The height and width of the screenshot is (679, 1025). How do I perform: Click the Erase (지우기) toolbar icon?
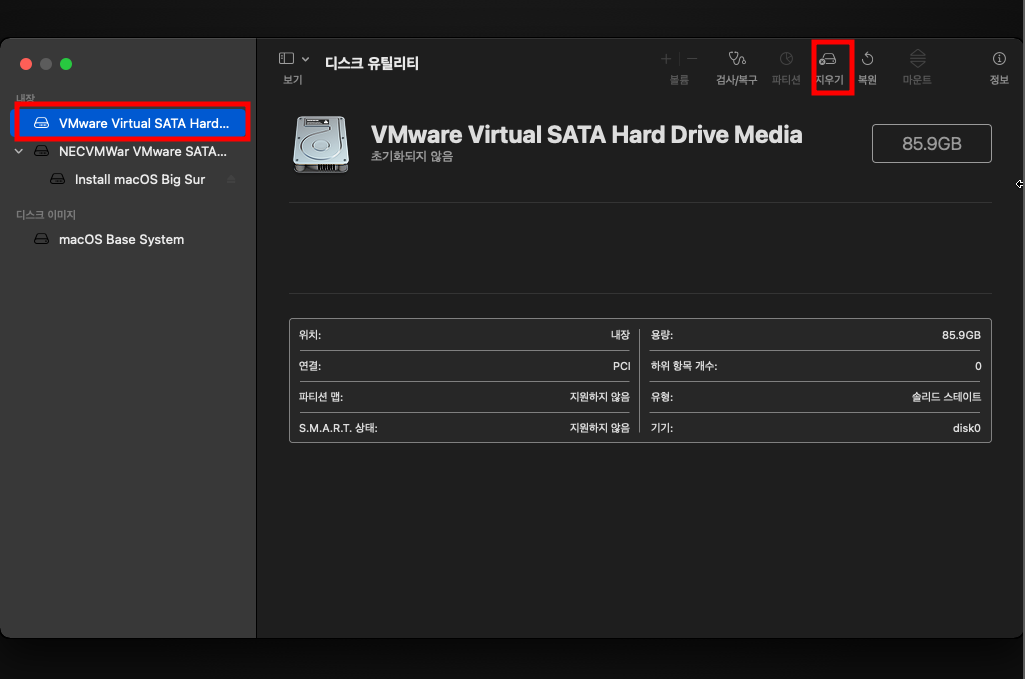click(x=828, y=59)
